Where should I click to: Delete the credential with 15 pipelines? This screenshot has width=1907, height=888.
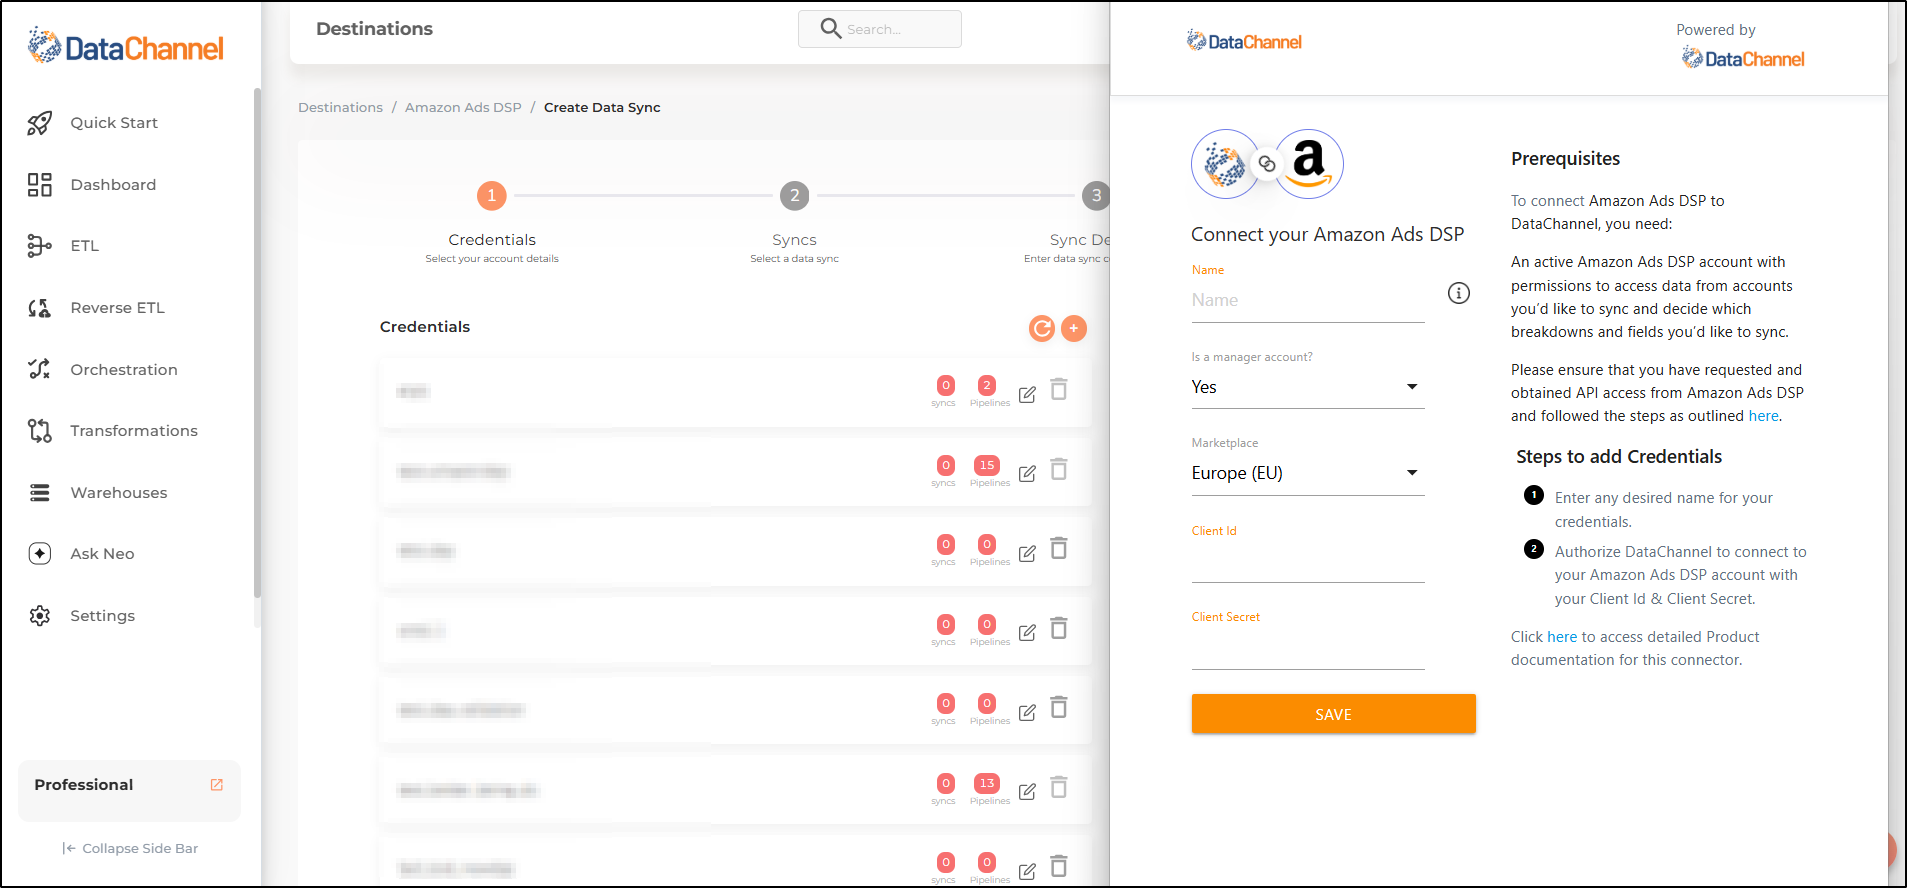(x=1059, y=469)
